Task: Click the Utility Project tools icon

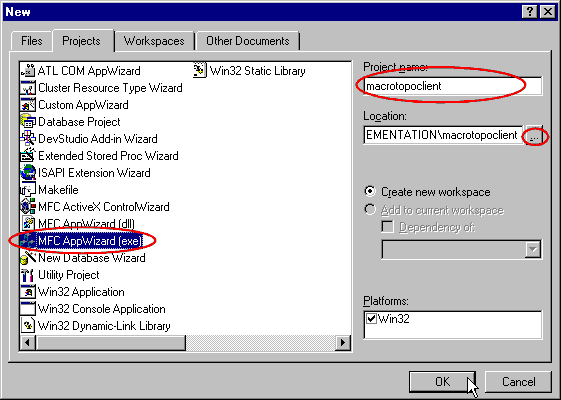Action: click(x=28, y=275)
